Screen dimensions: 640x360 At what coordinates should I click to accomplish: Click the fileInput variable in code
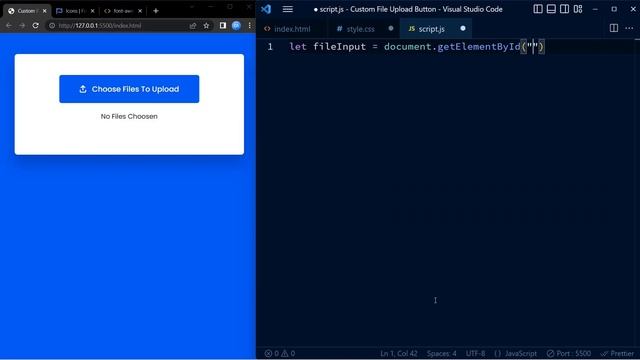point(339,47)
